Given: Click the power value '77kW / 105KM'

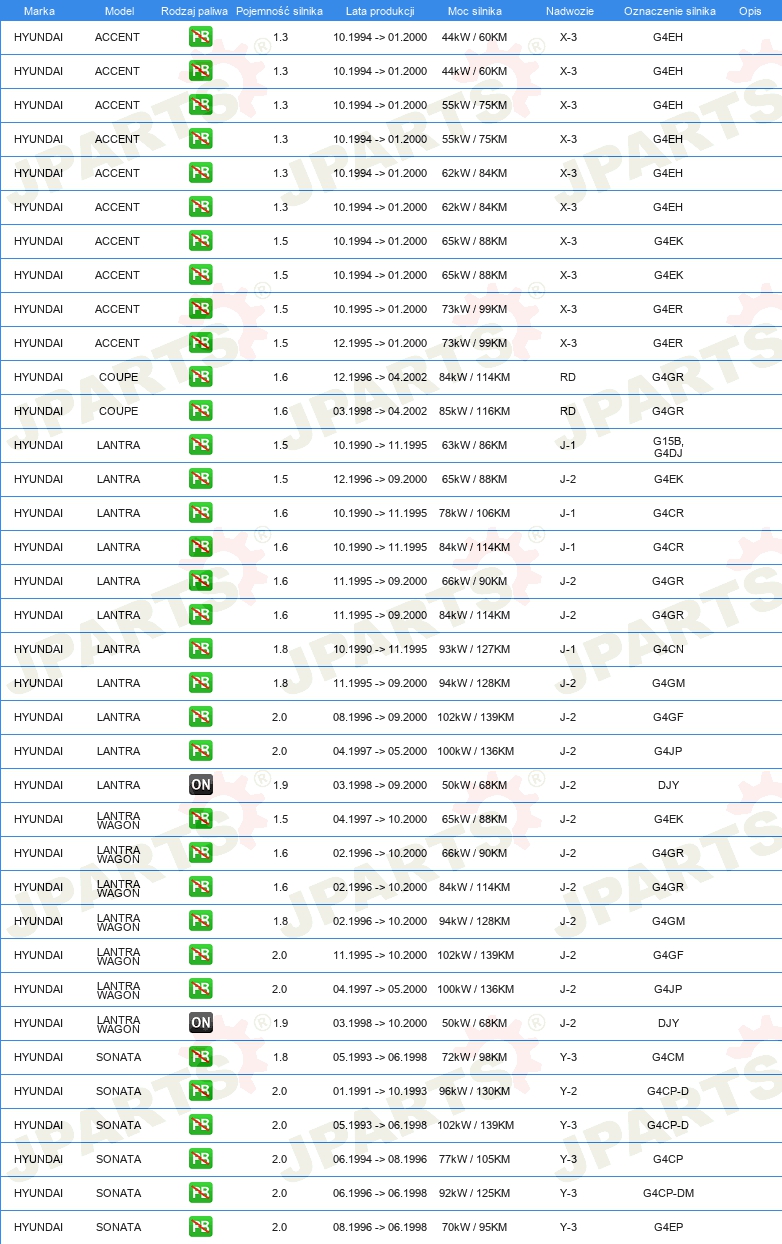Looking at the screenshot, I should coord(475,1159).
